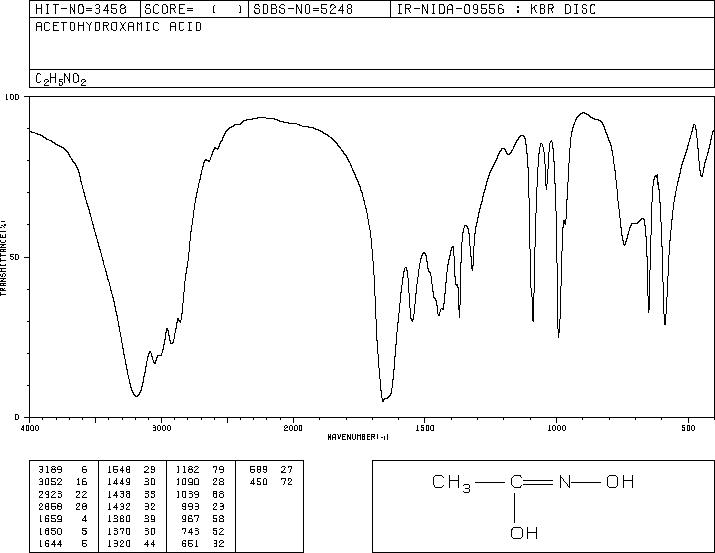Select the 2923 22 peak table row
The width and height of the screenshot is (715, 553).
coord(63,494)
